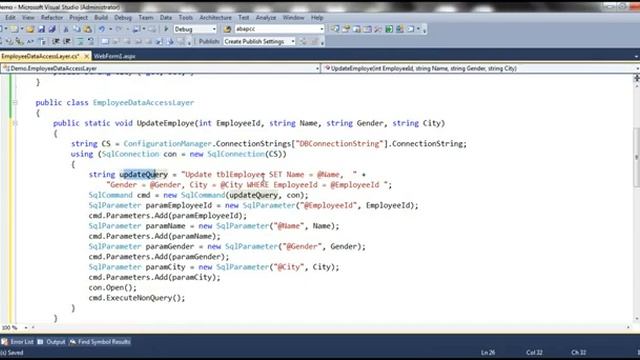Click the "@Gender" parameter string
This screenshot has height=360, width=640.
click(x=302, y=246)
